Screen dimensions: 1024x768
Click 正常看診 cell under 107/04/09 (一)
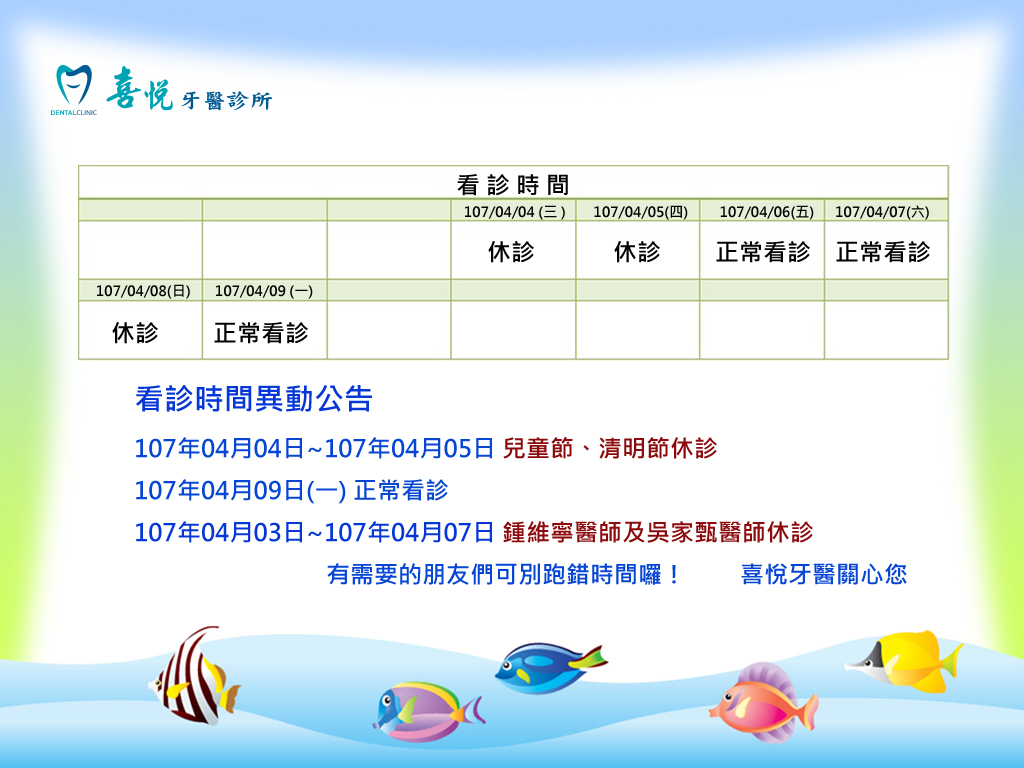click(x=262, y=332)
